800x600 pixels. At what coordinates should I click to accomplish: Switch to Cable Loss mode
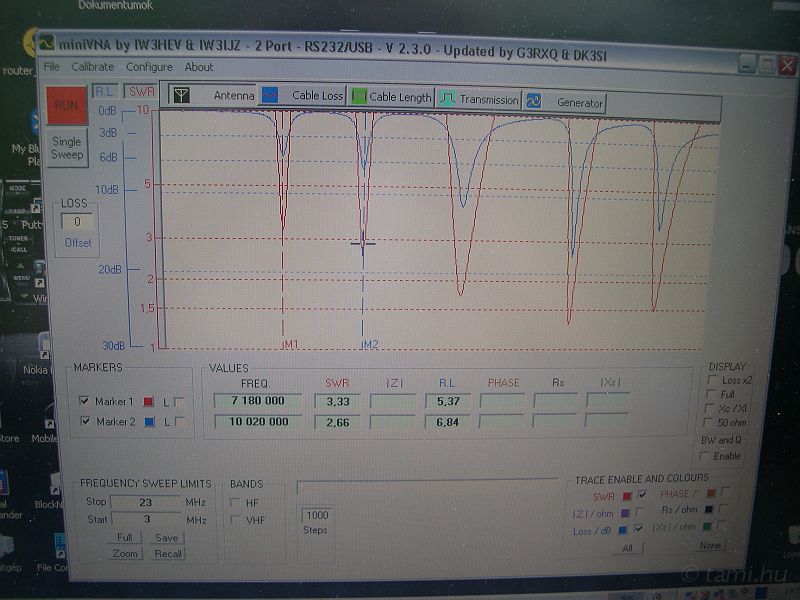pyautogui.click(x=269, y=97)
